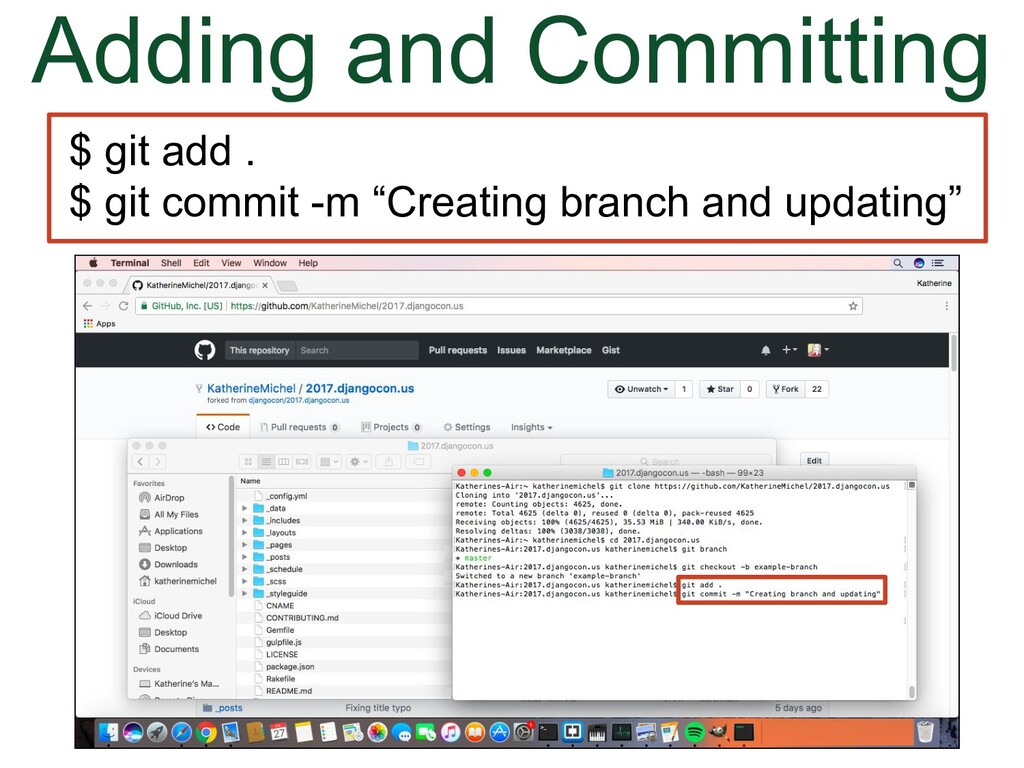Switch to the Pull requests repository tab

299,427
